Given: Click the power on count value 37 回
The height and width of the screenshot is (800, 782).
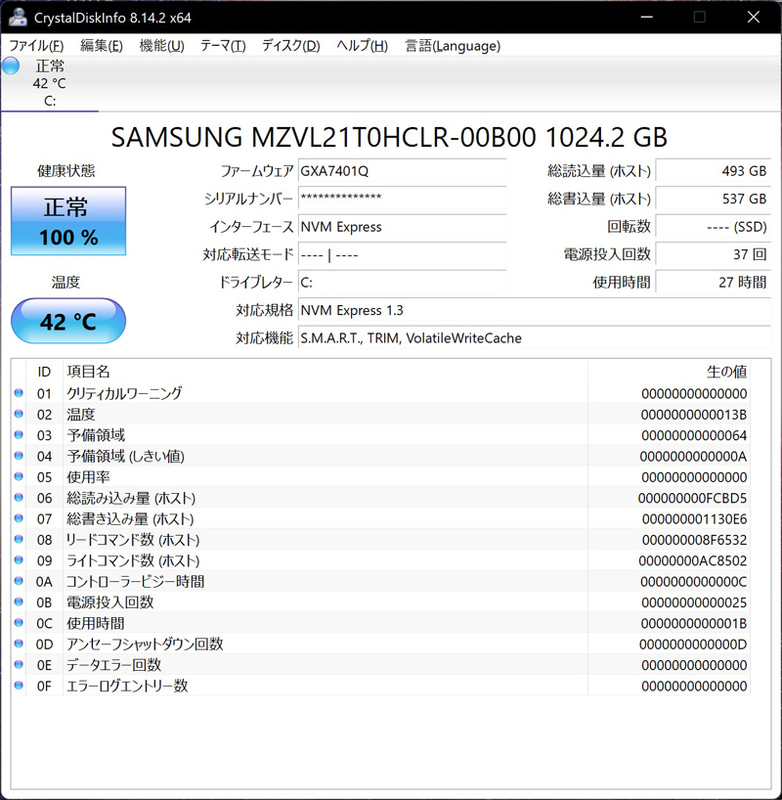Looking at the screenshot, I should click(713, 254).
